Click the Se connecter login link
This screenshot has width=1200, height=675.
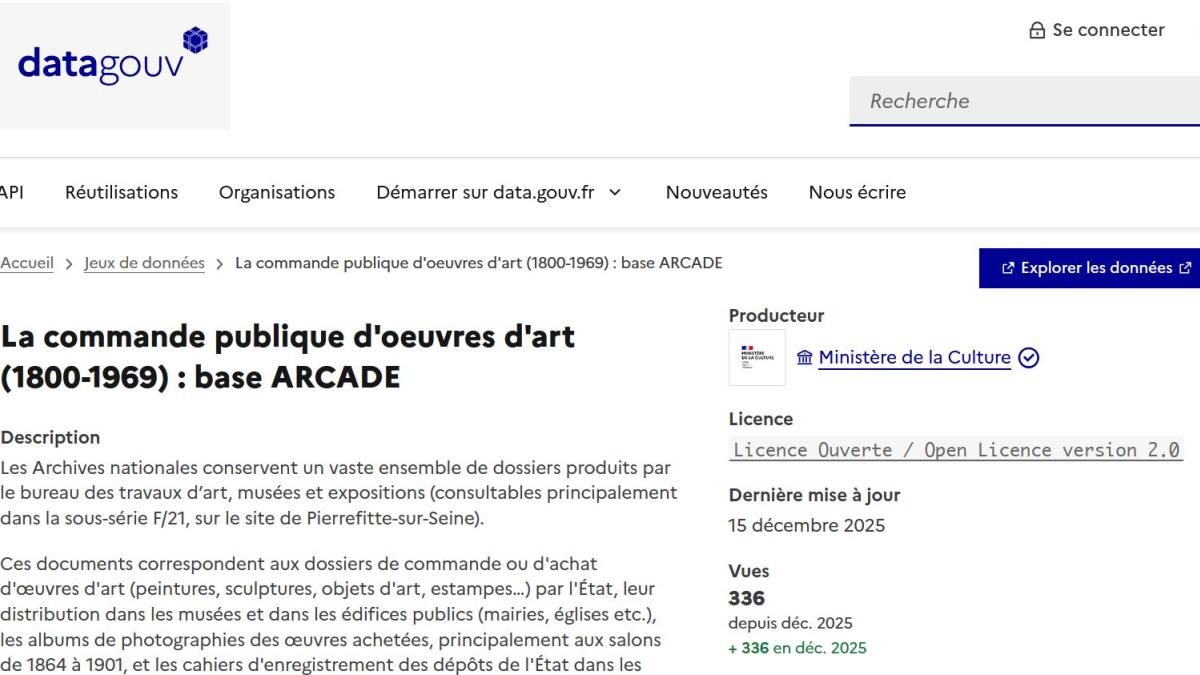coord(1107,31)
